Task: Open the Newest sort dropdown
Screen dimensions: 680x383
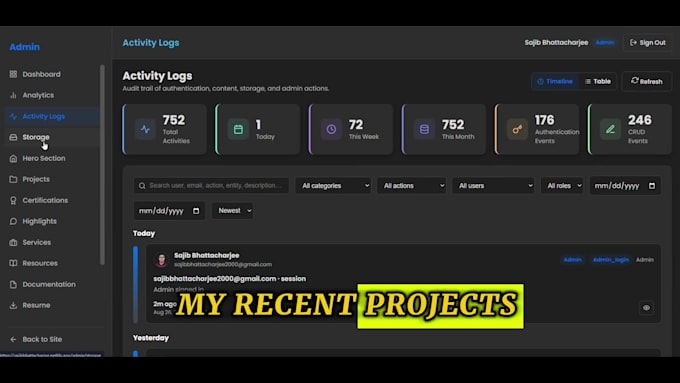Action: 232,211
